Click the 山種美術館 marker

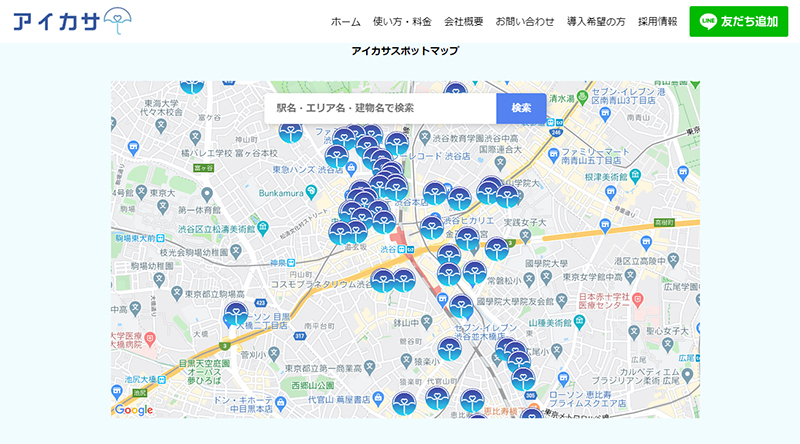pyautogui.click(x=579, y=322)
